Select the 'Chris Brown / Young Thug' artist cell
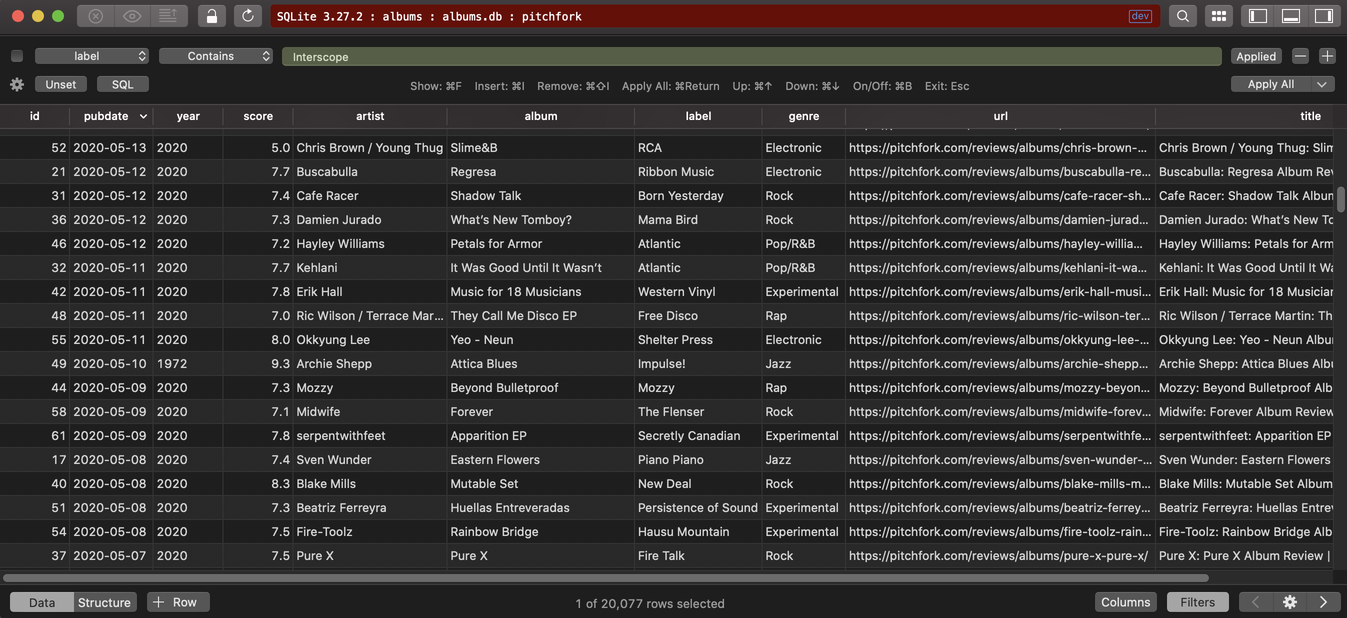The image size is (1347, 618). (x=370, y=147)
